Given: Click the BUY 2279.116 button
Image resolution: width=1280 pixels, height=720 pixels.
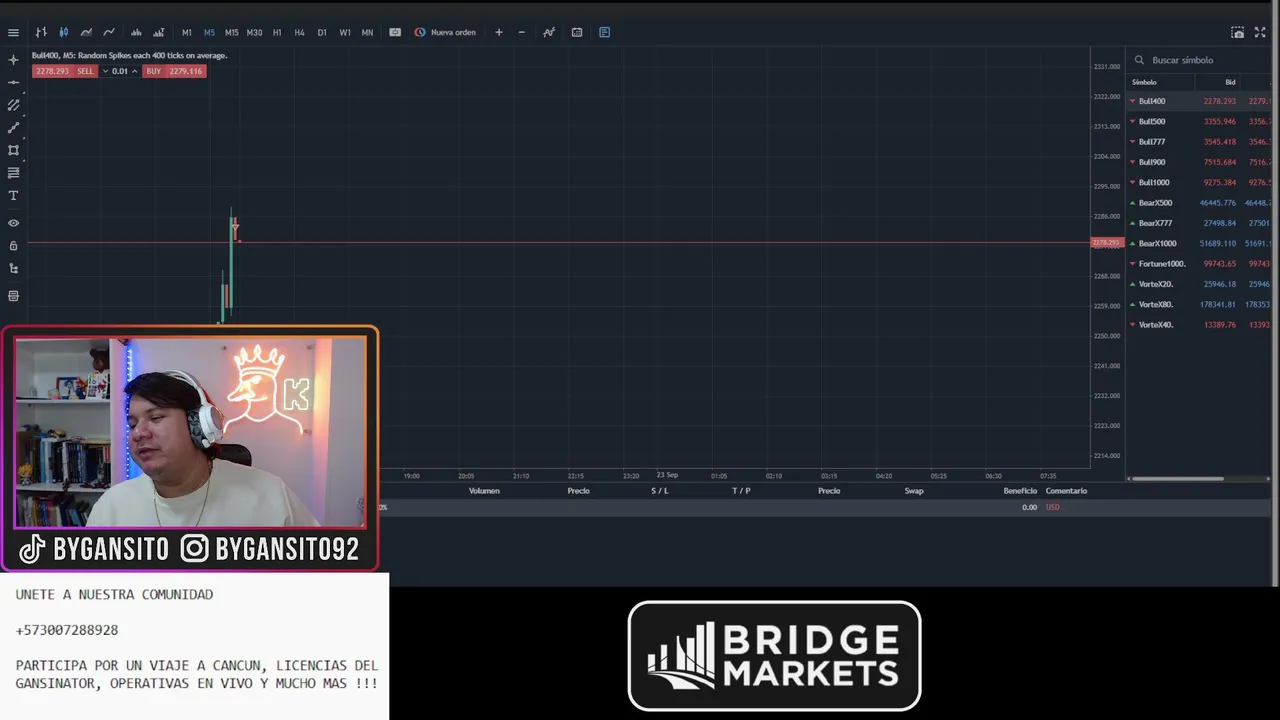Looking at the screenshot, I should point(174,71).
